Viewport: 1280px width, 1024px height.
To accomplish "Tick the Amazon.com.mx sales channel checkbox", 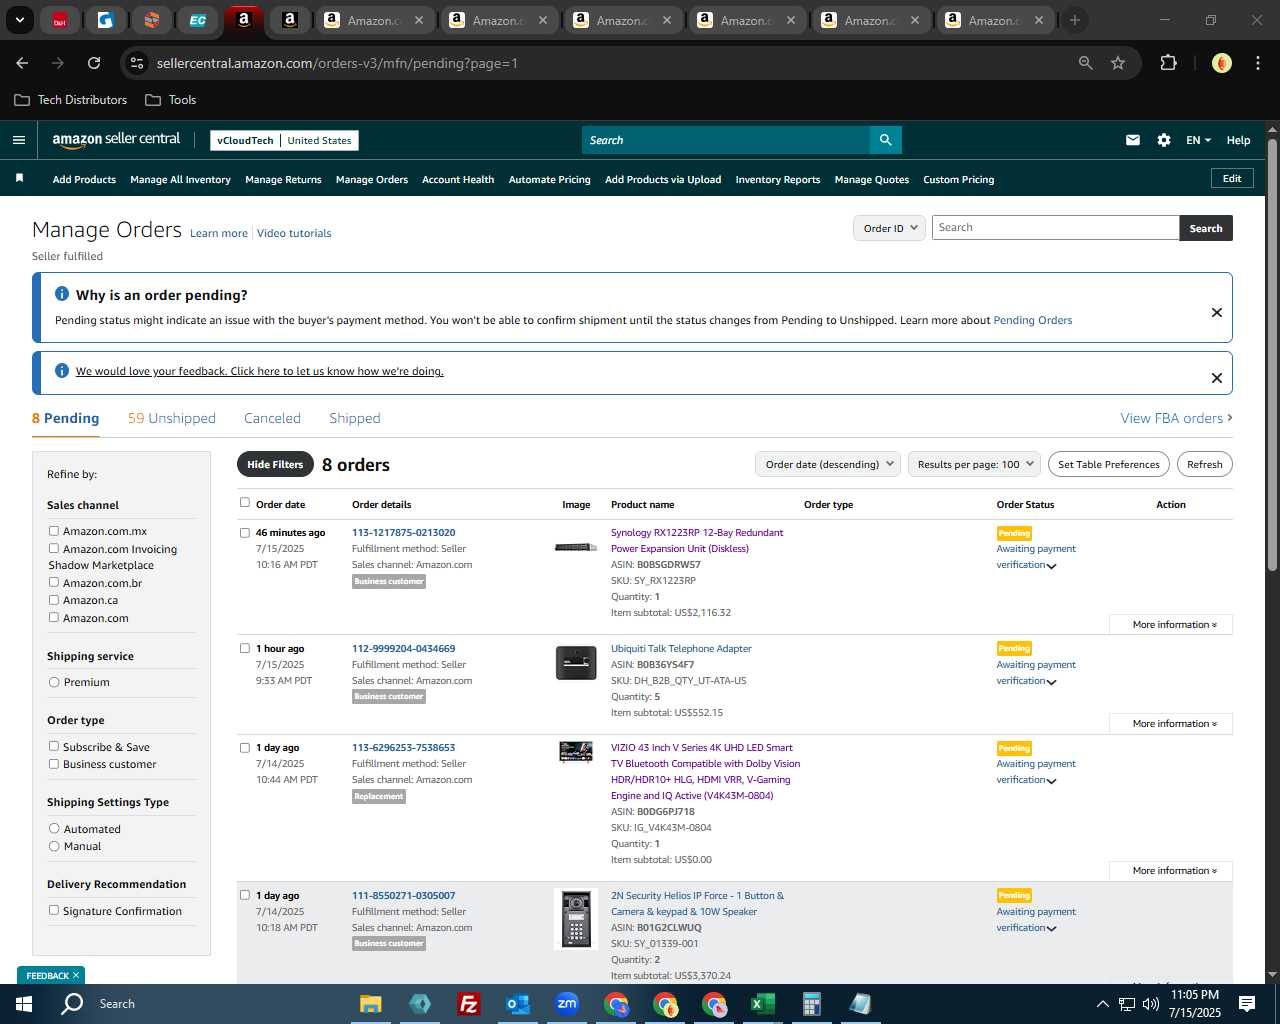I will point(54,531).
